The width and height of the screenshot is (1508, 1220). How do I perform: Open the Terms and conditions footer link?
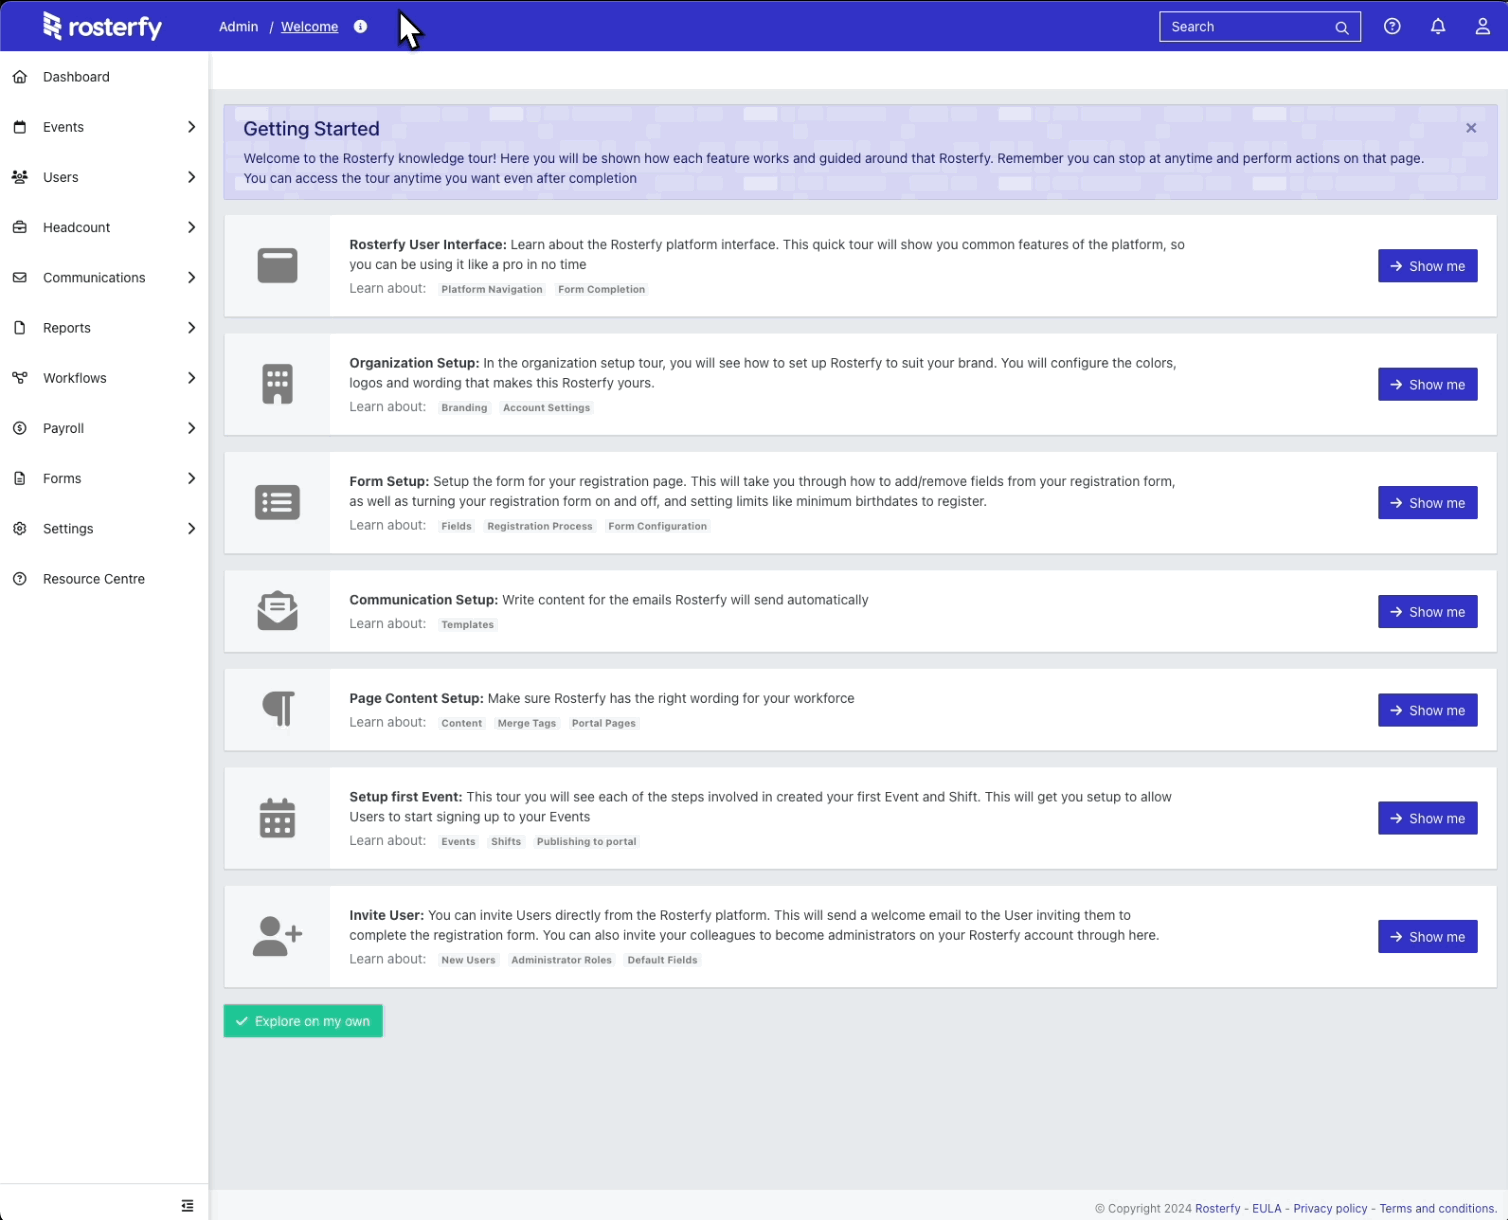[1438, 1208]
